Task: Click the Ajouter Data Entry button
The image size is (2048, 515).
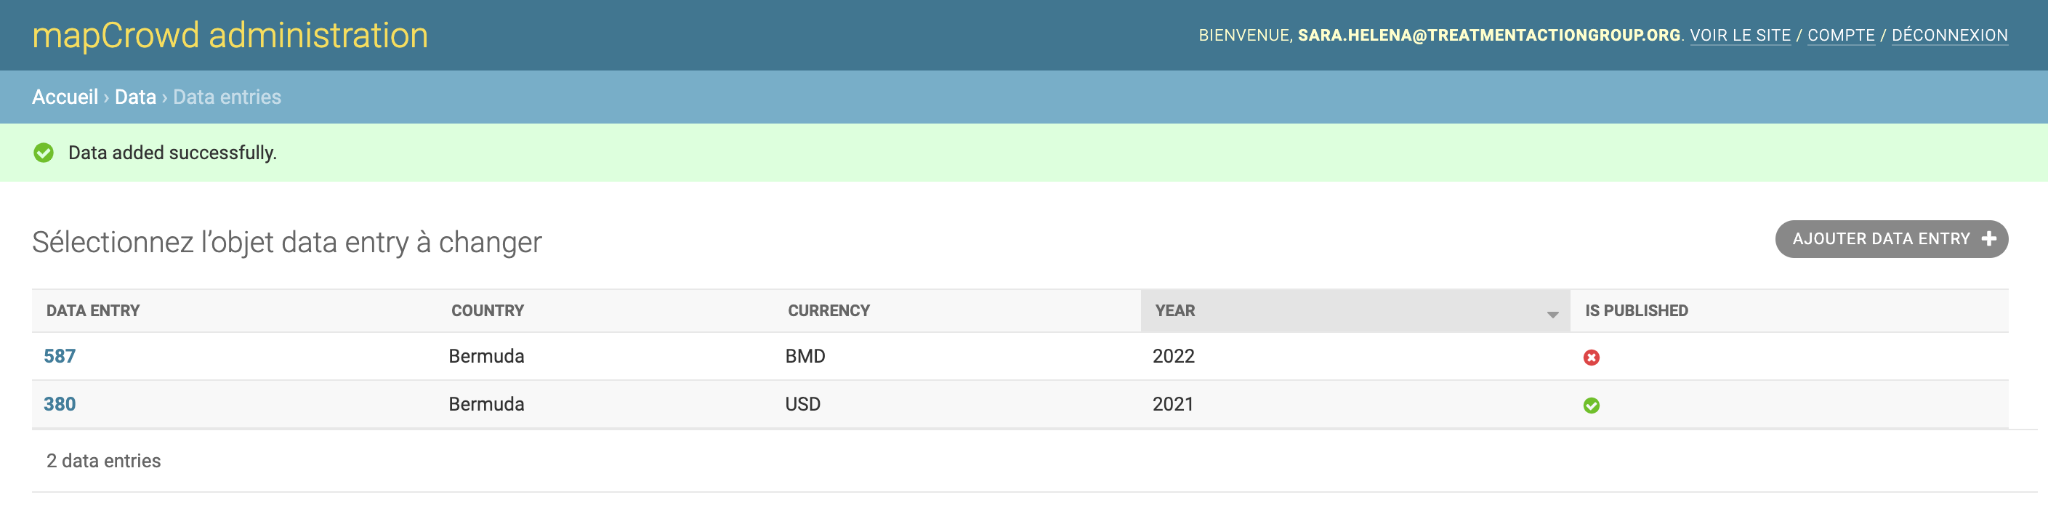Action: coord(1891,239)
